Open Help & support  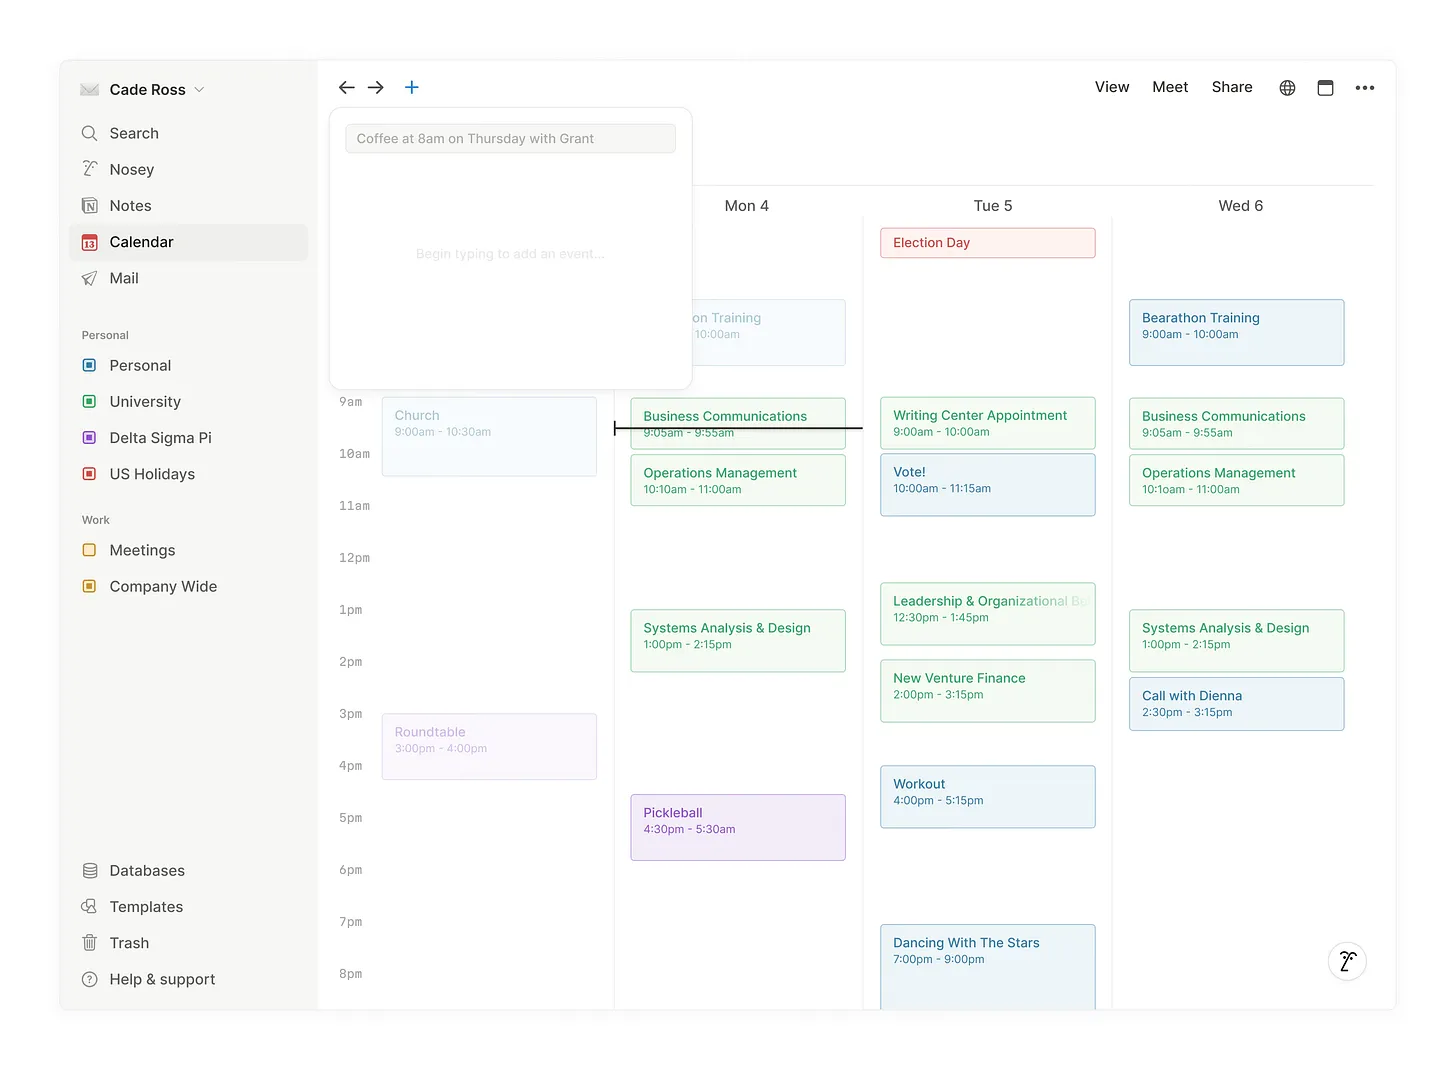pos(162,979)
